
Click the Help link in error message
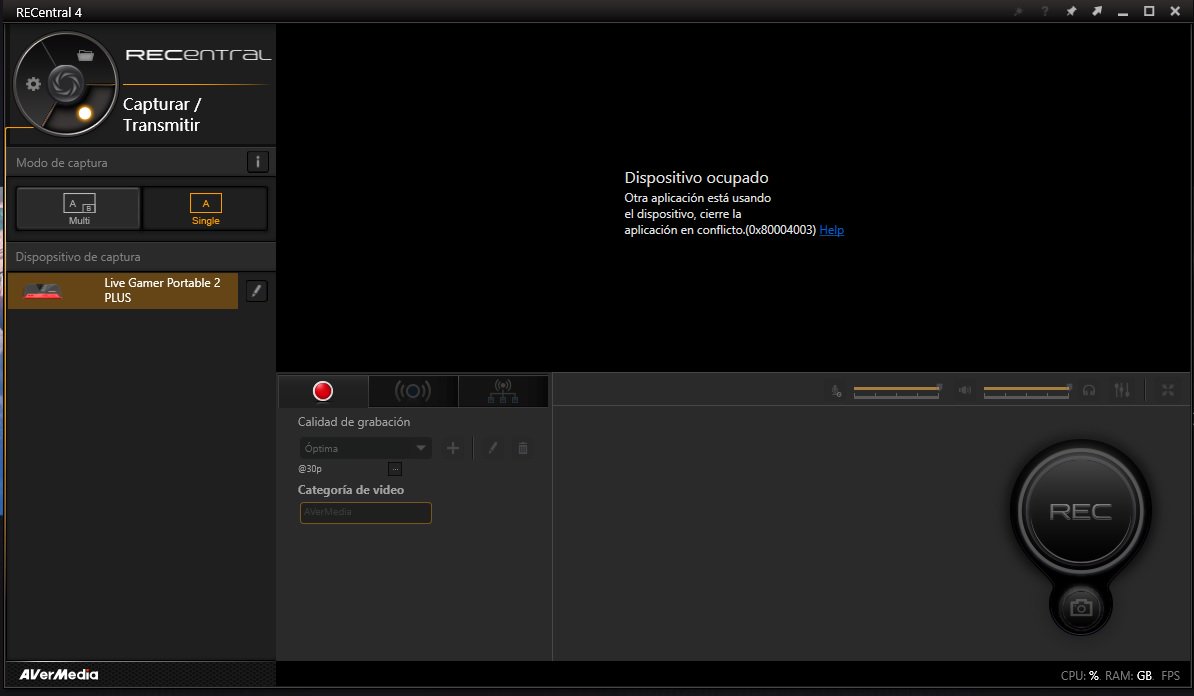832,230
